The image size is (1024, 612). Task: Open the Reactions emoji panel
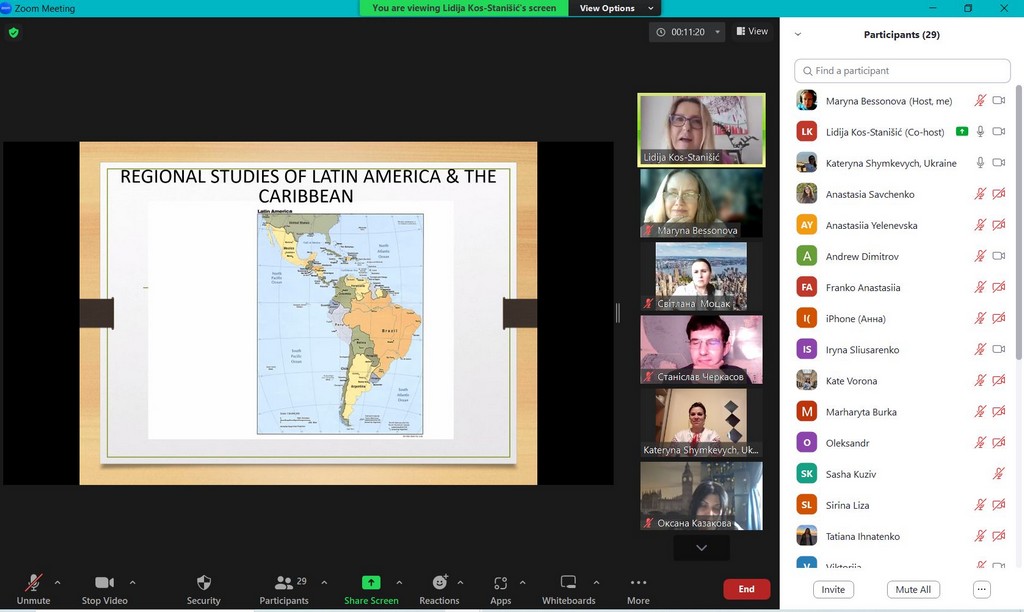point(439,582)
